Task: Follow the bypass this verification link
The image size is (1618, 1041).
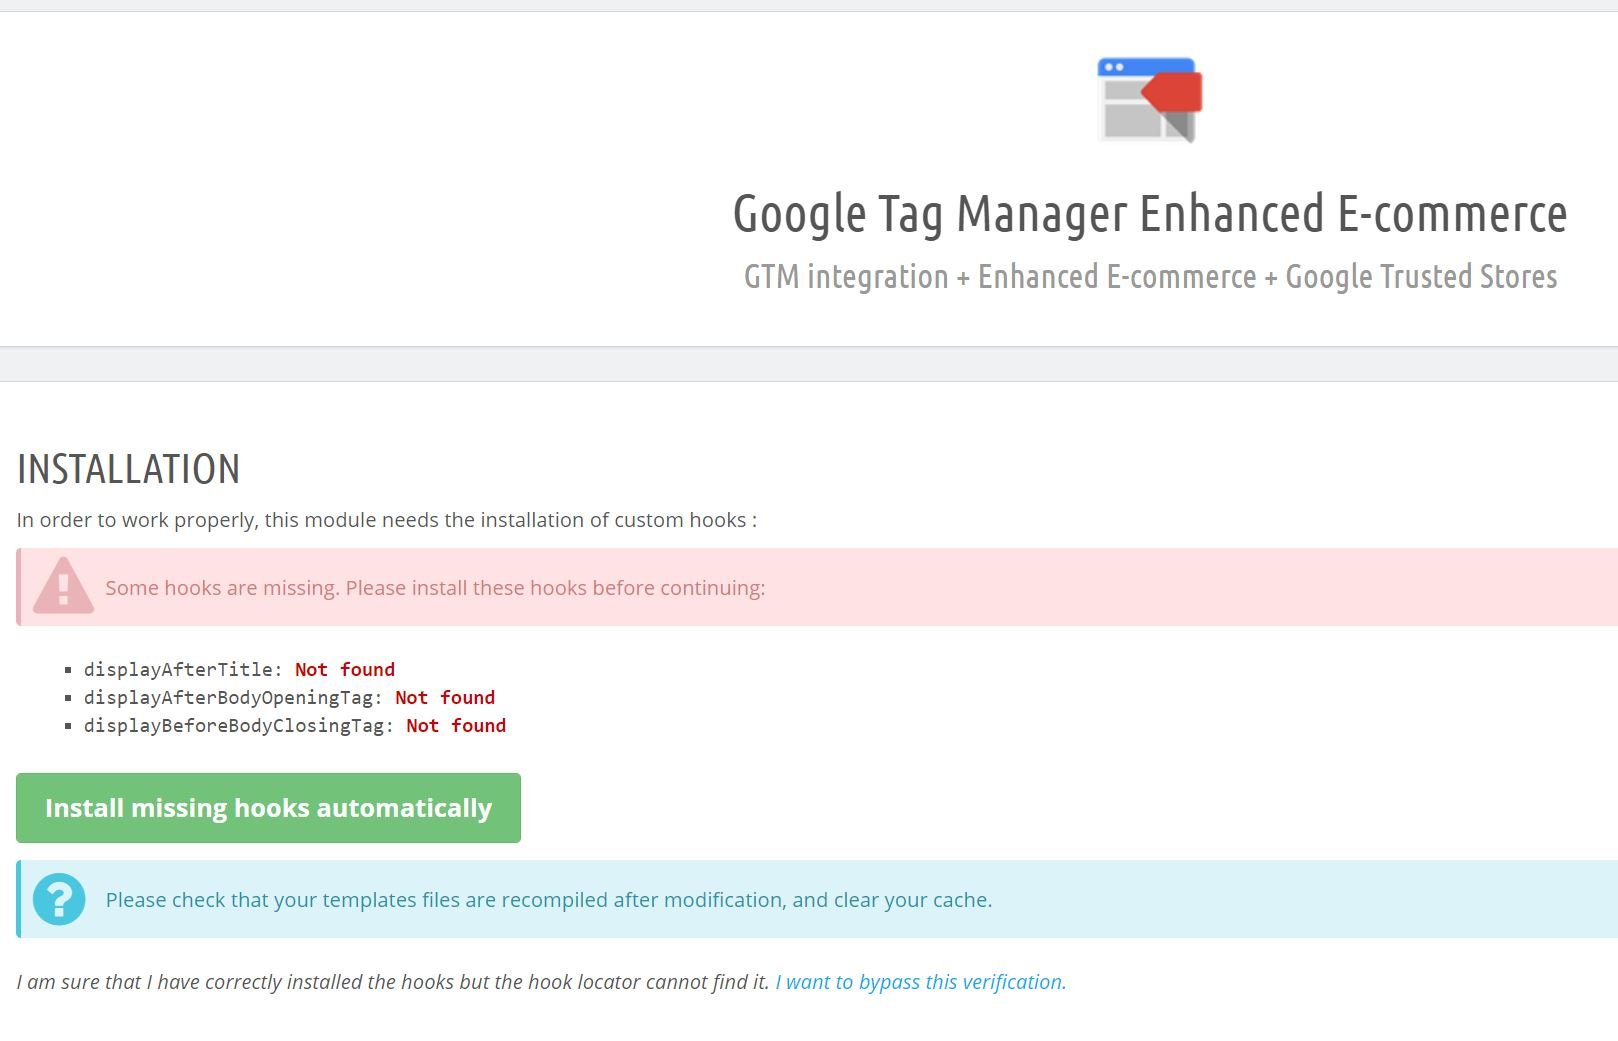Action: pyautogui.click(x=920, y=982)
